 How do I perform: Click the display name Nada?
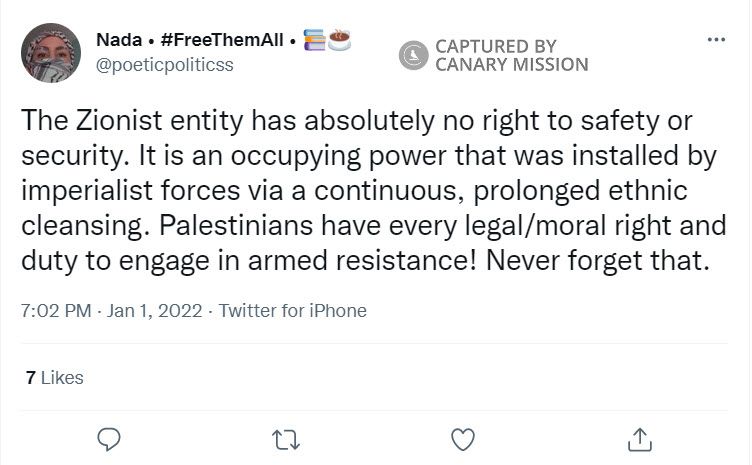pos(118,39)
